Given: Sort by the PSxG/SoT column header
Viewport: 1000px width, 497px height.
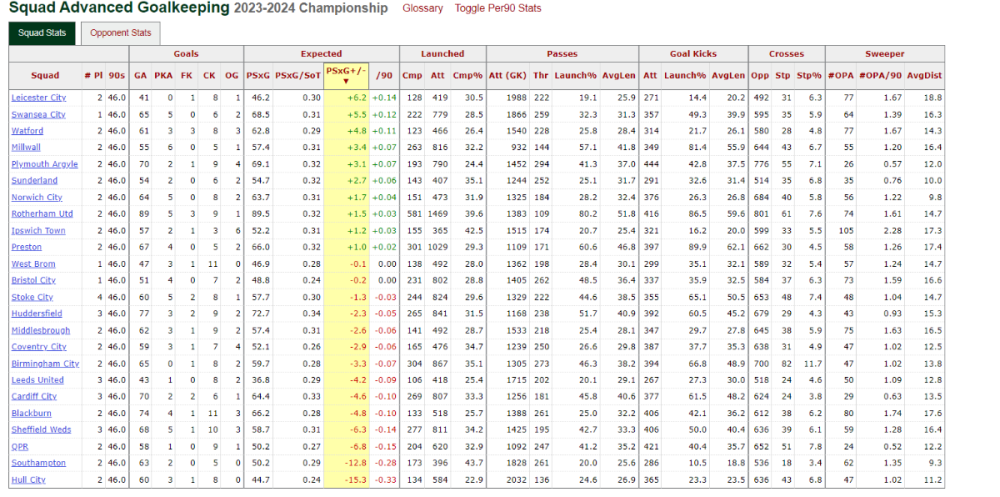Looking at the screenshot, I should click(x=298, y=75).
